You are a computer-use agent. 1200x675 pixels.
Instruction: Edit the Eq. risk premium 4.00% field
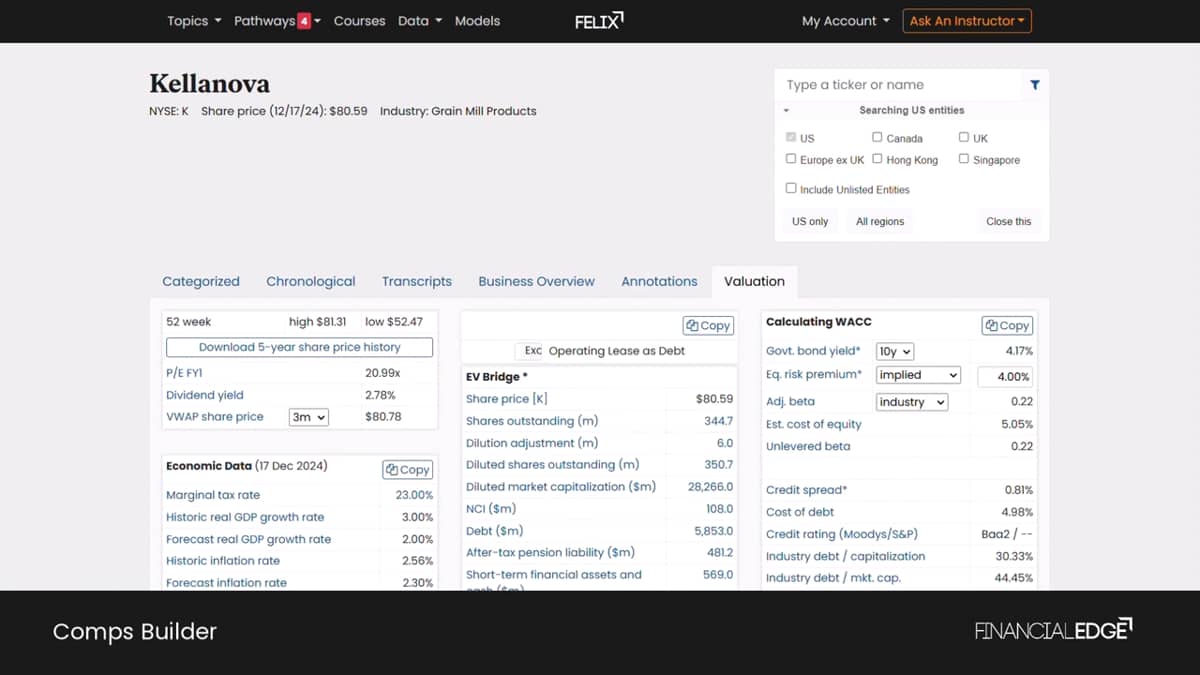pyautogui.click(x=1004, y=376)
